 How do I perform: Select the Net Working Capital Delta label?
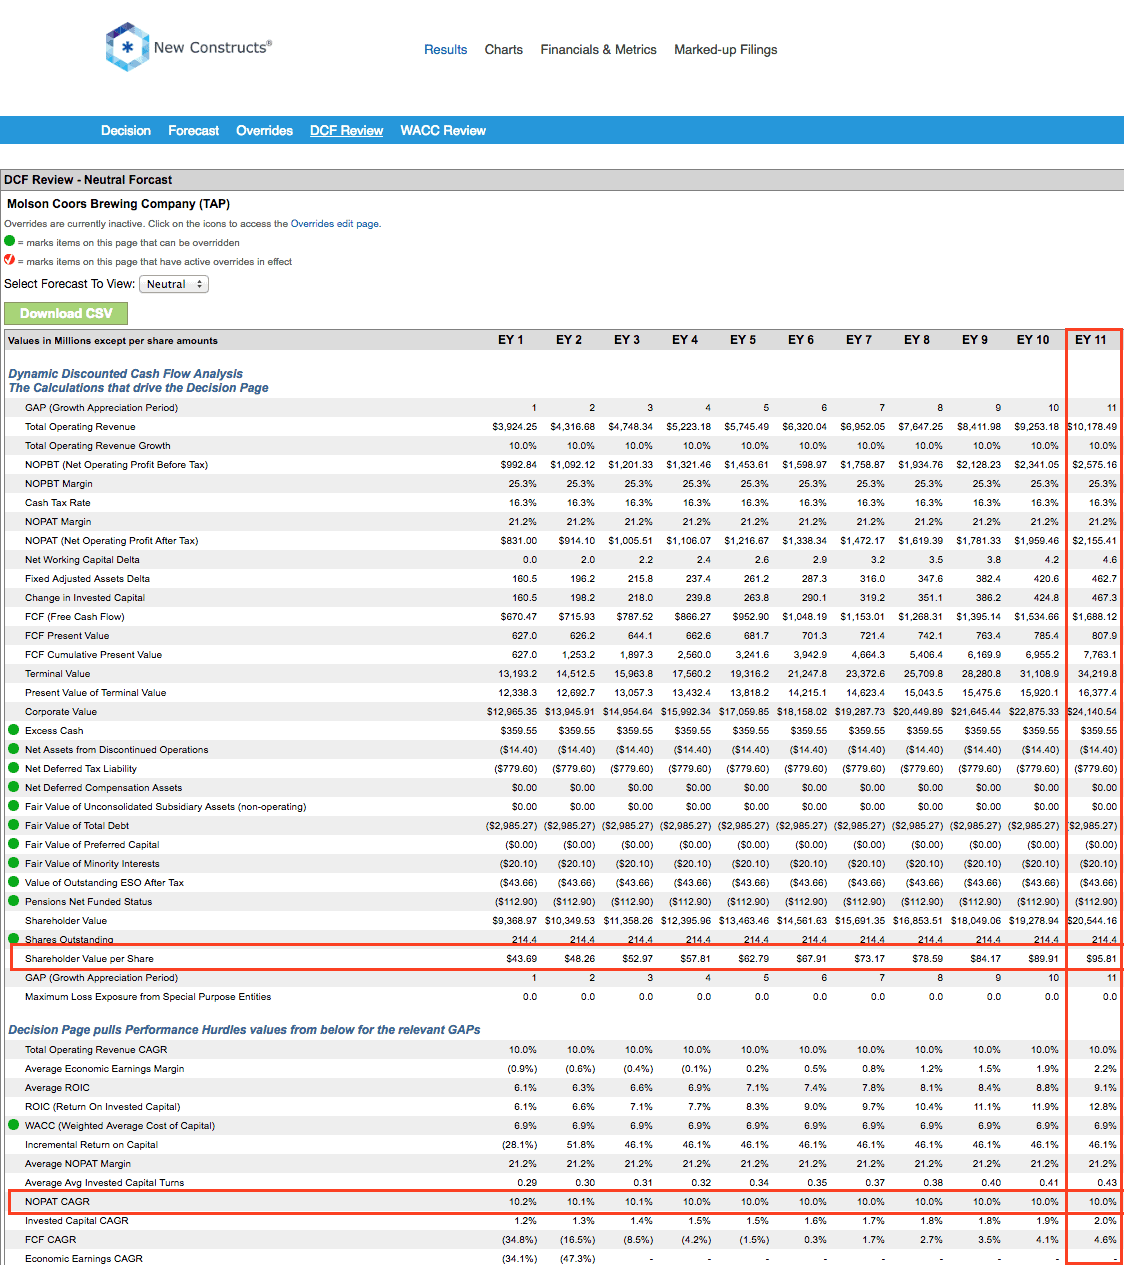coord(82,559)
